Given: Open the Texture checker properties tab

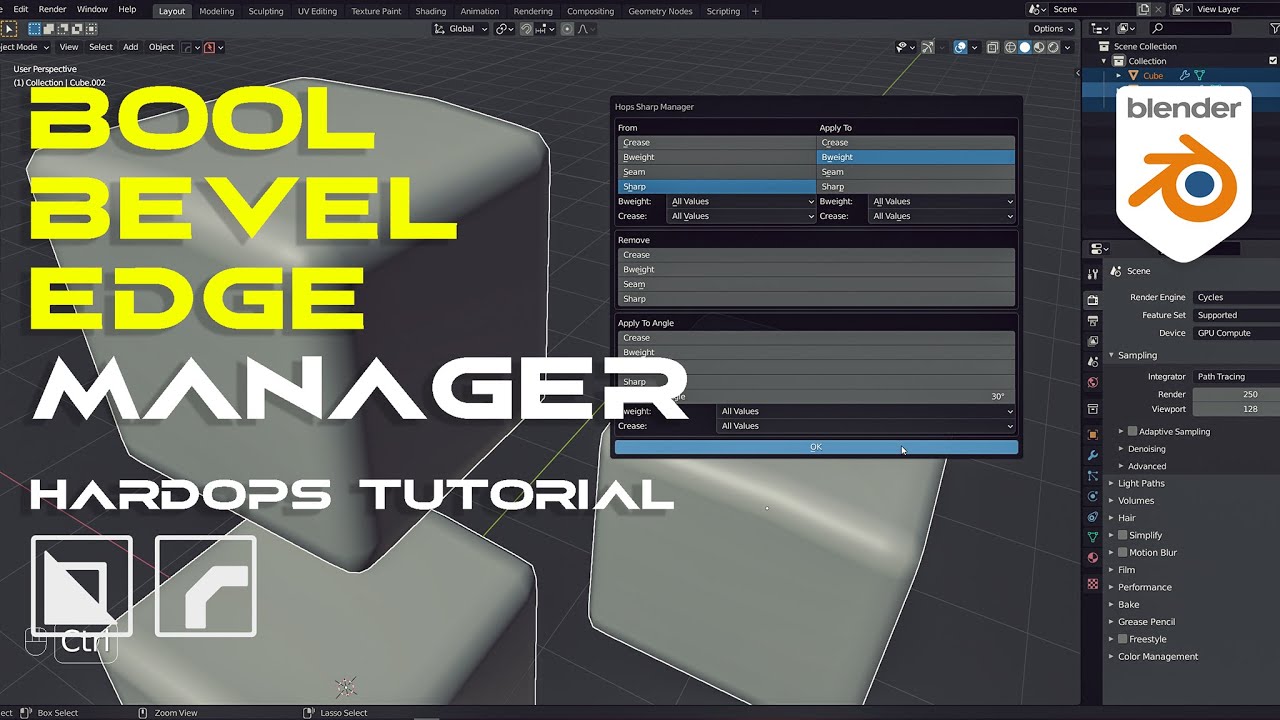Looking at the screenshot, I should 1092,583.
